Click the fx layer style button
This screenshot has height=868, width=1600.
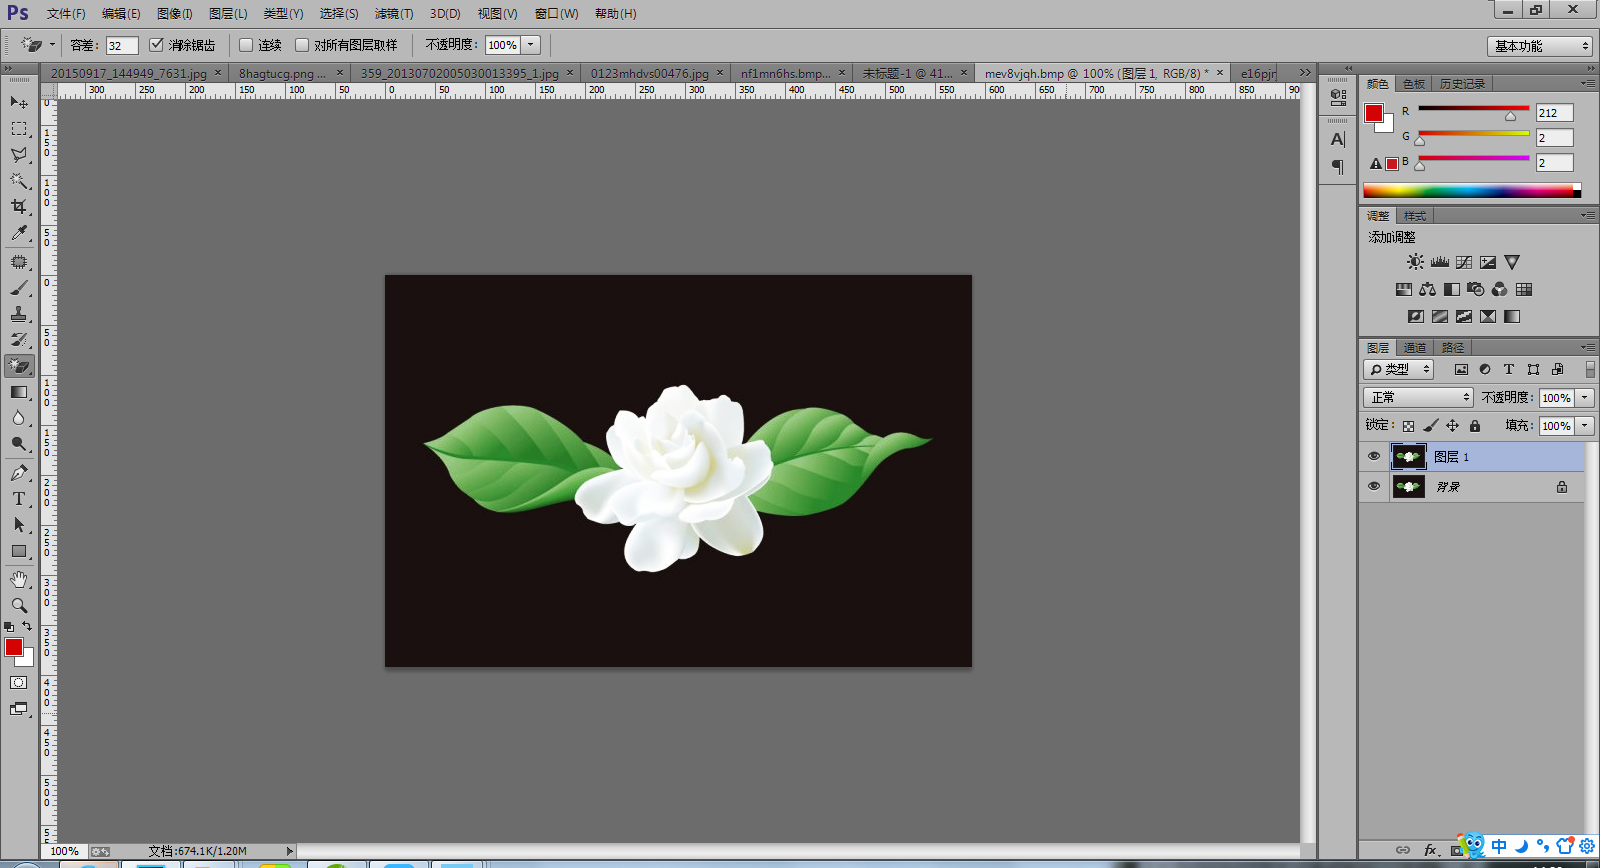click(x=1431, y=850)
